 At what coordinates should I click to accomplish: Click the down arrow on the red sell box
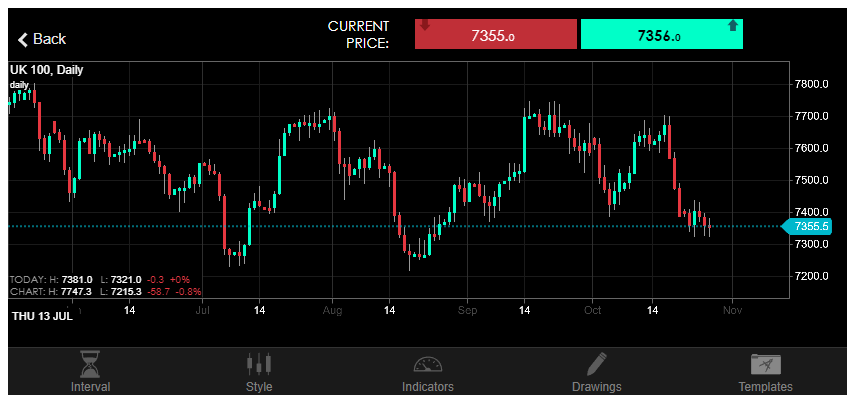click(424, 26)
